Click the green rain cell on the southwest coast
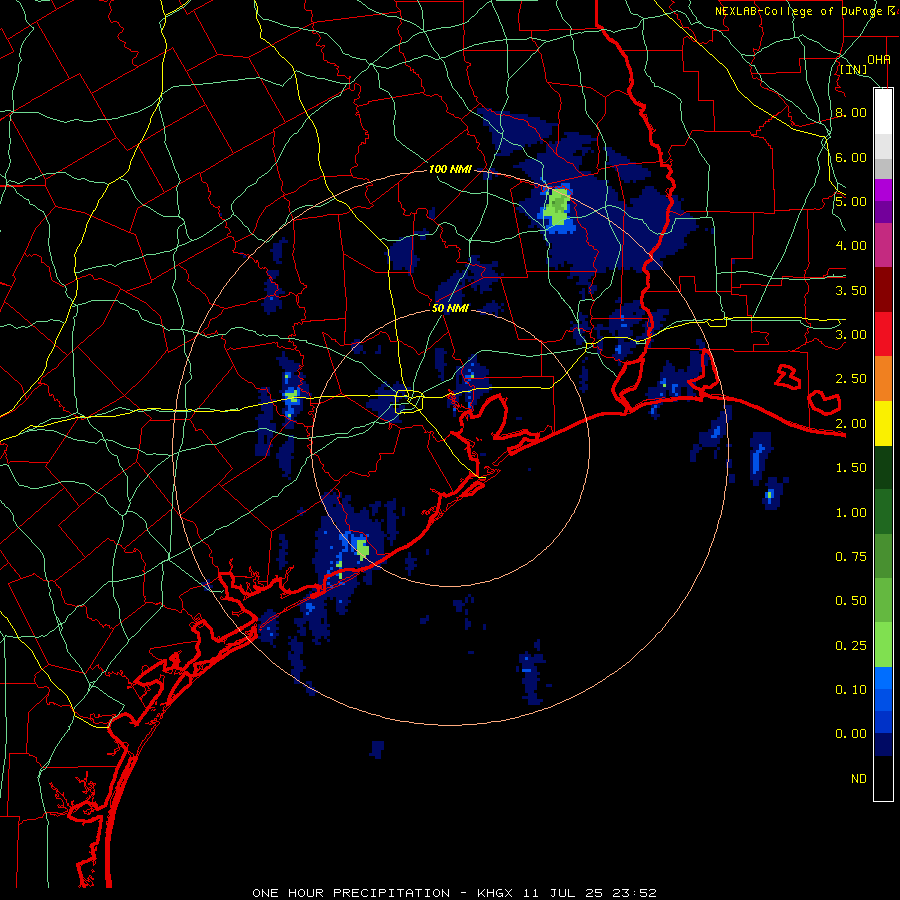Image resolution: width=900 pixels, height=900 pixels. click(x=362, y=549)
